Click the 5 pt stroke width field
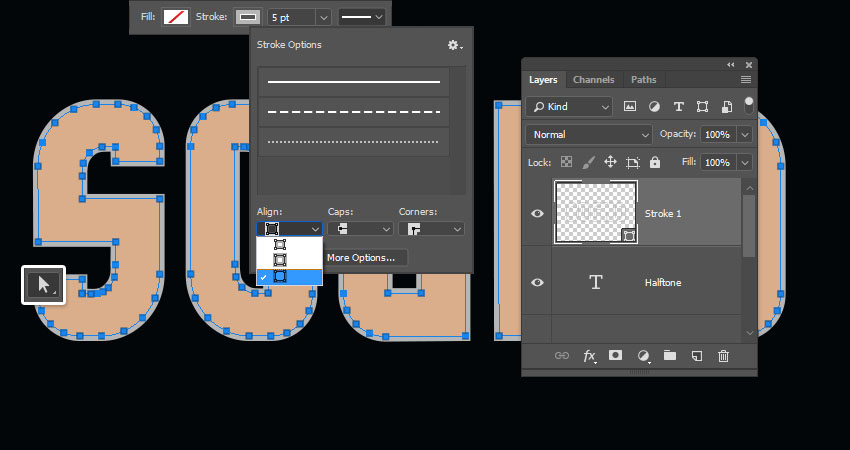 pos(292,17)
